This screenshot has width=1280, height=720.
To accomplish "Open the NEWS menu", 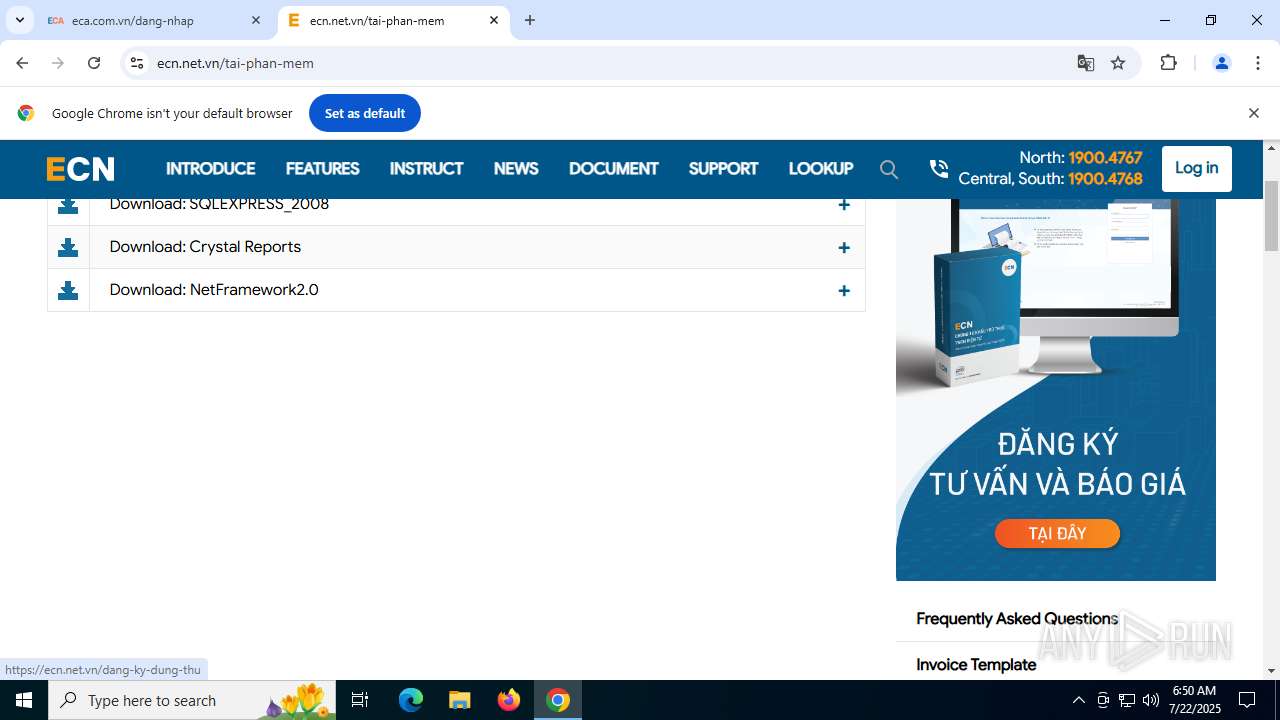I will click(x=516, y=169).
